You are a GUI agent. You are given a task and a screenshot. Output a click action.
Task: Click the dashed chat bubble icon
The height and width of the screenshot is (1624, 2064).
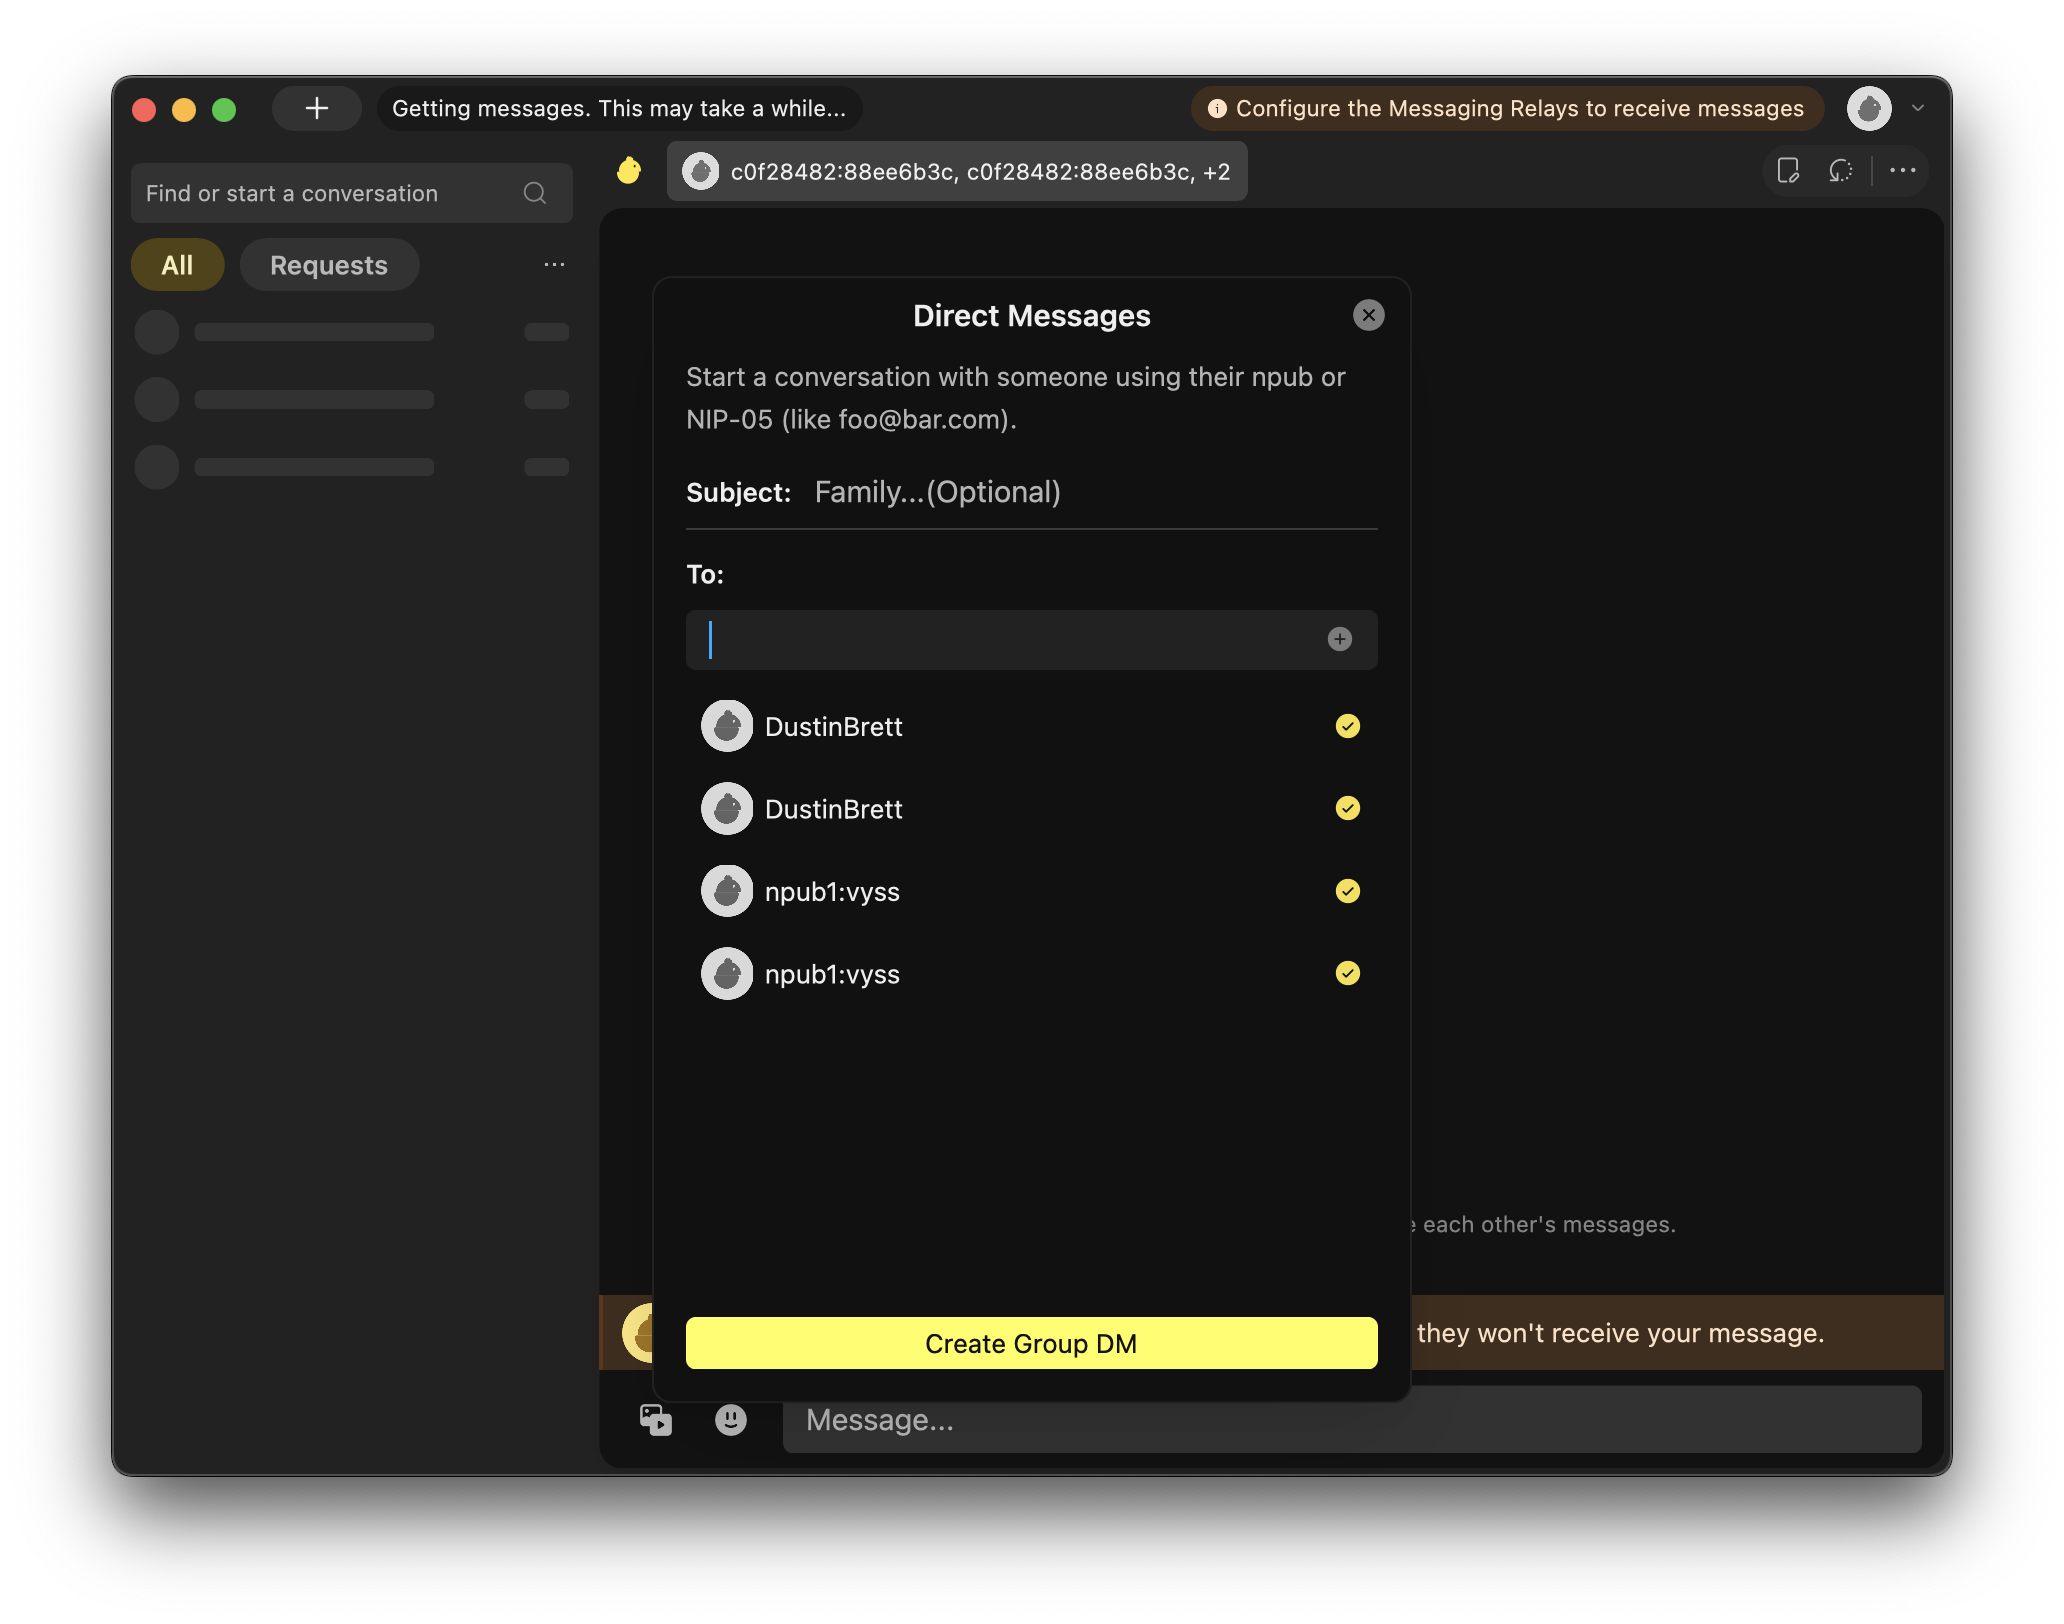(1840, 171)
